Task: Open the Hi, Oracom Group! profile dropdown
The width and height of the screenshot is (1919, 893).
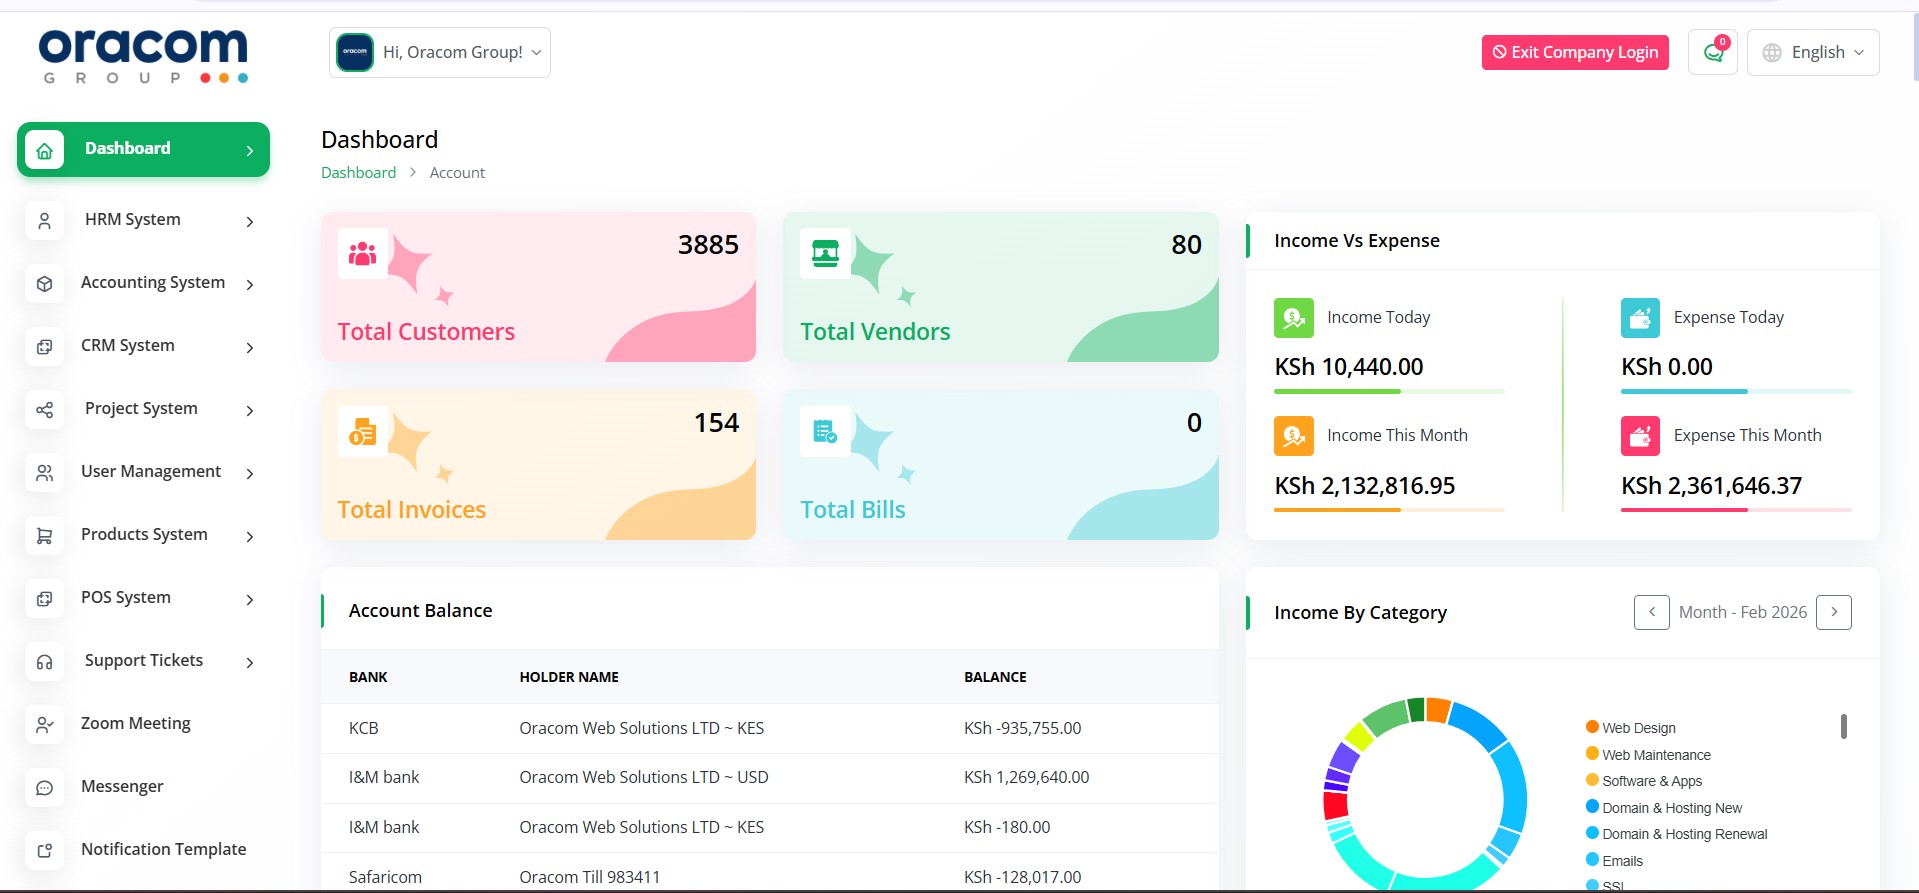Action: (440, 53)
